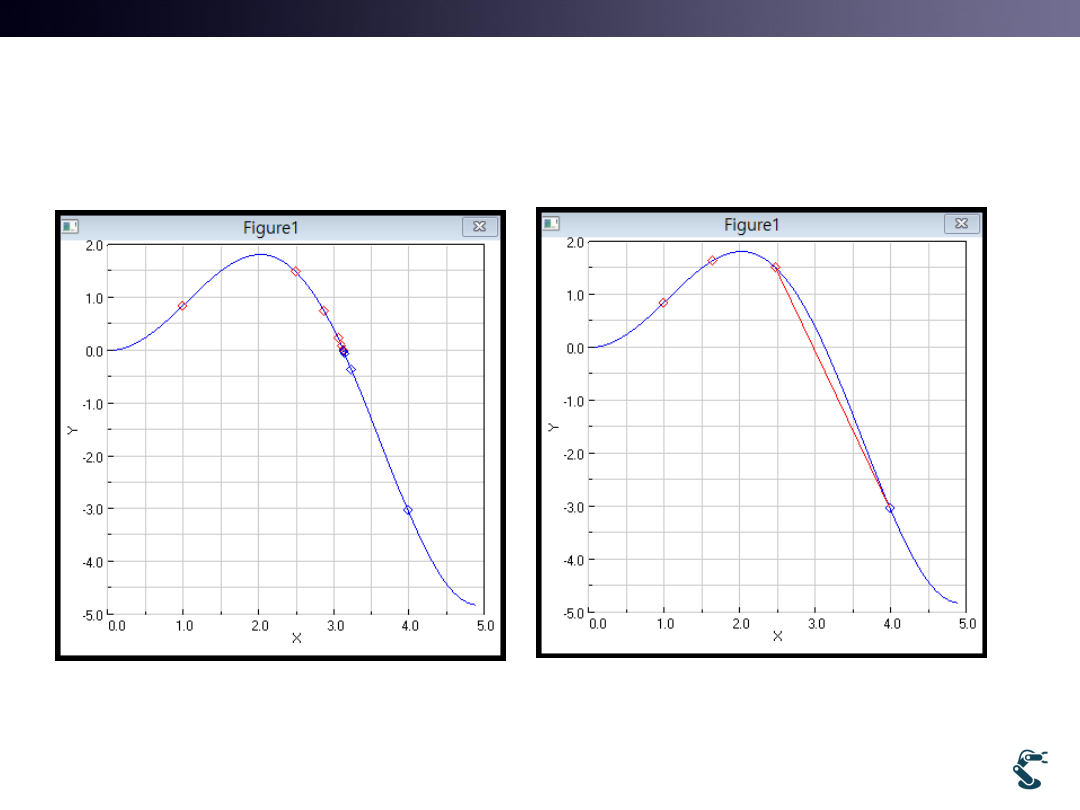Select red diamond near curve peak in right plot
Screen dimensions: 1080x810
(x=712, y=260)
